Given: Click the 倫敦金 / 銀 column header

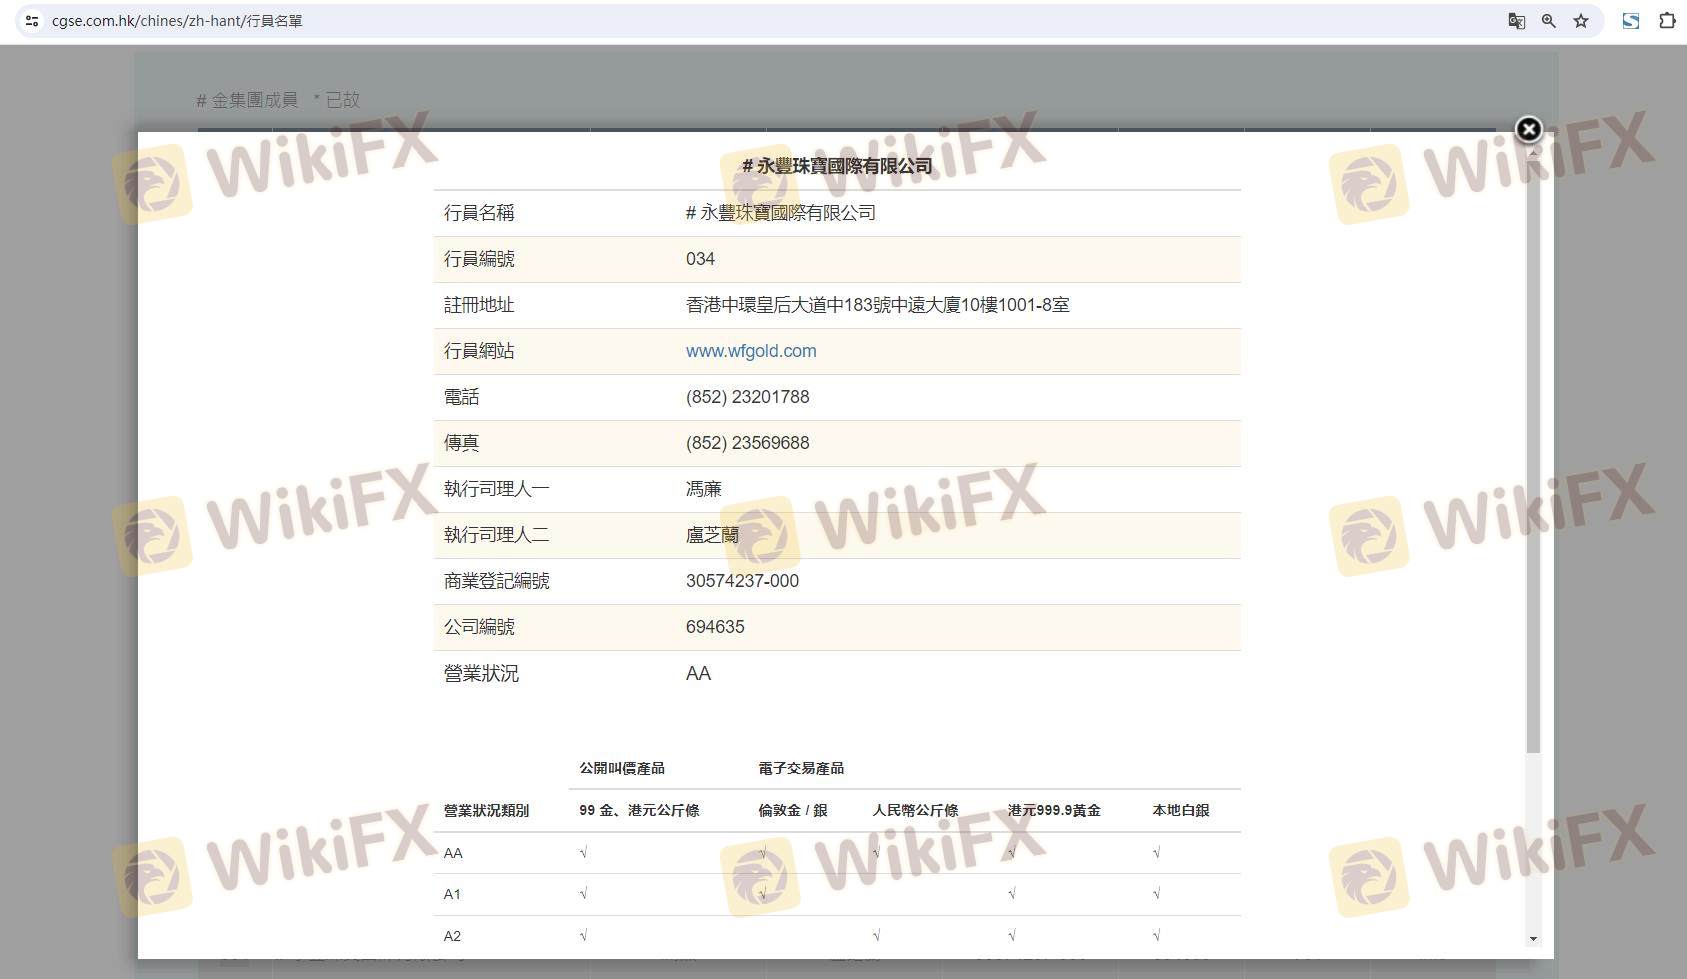Looking at the screenshot, I should pyautogui.click(x=793, y=810).
